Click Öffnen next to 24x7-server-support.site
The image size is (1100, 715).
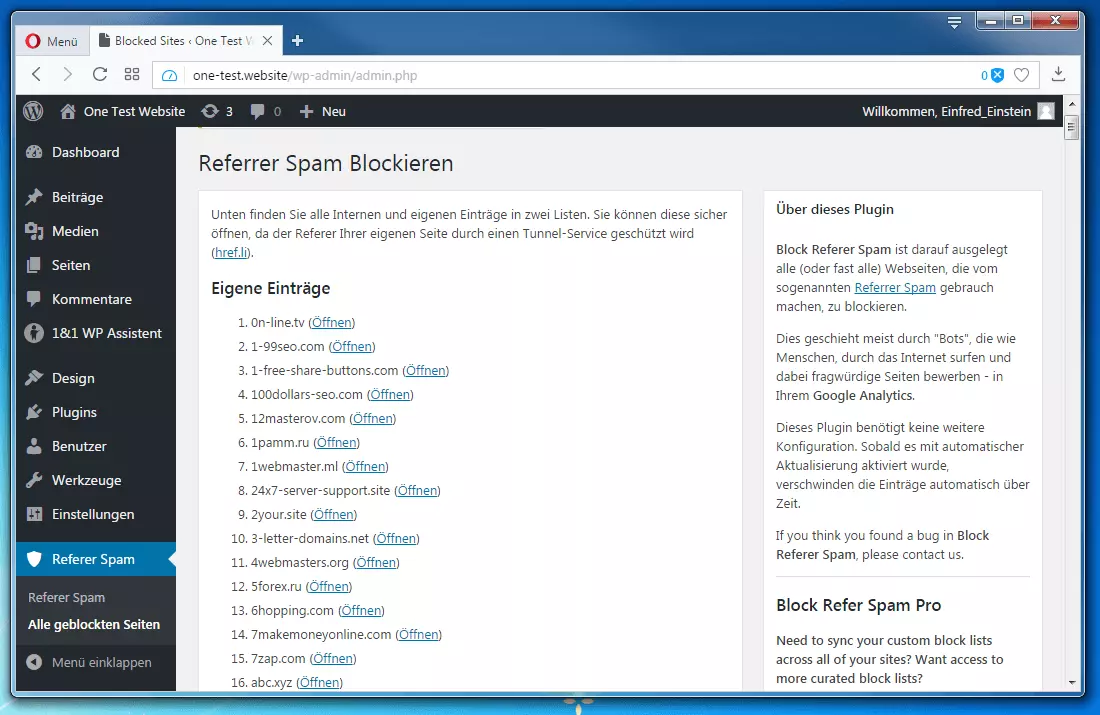point(417,490)
